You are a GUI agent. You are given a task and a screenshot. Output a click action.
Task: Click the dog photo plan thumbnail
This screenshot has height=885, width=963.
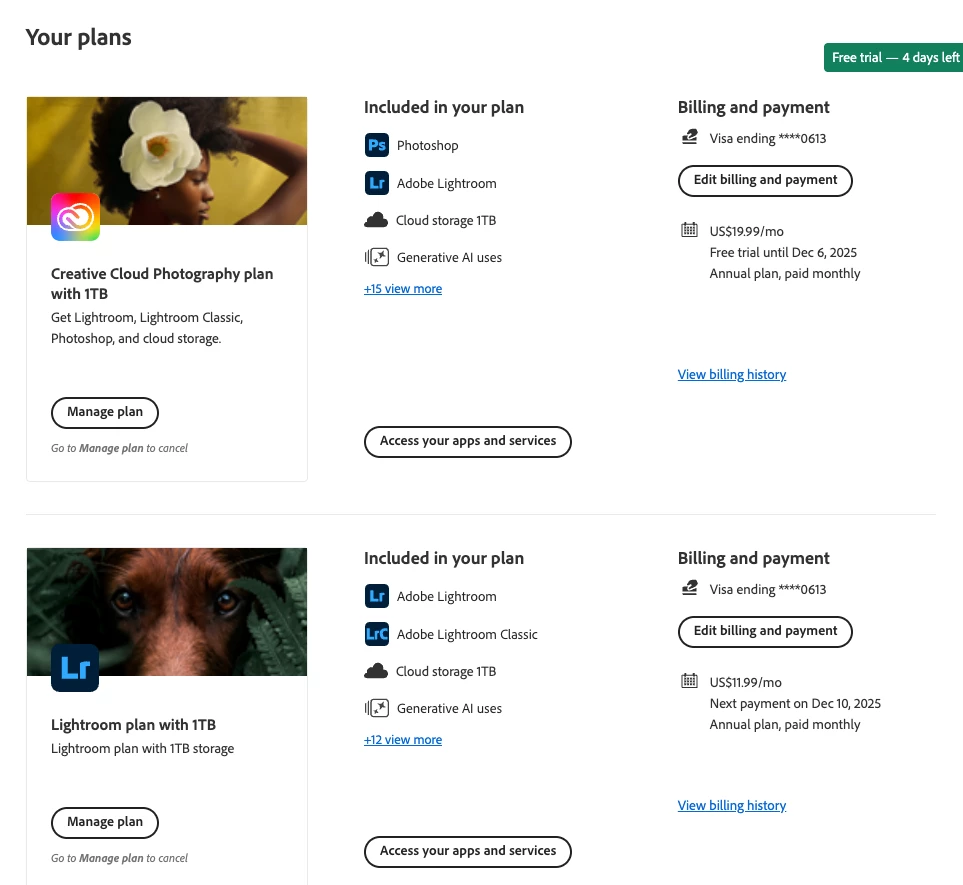(x=167, y=612)
